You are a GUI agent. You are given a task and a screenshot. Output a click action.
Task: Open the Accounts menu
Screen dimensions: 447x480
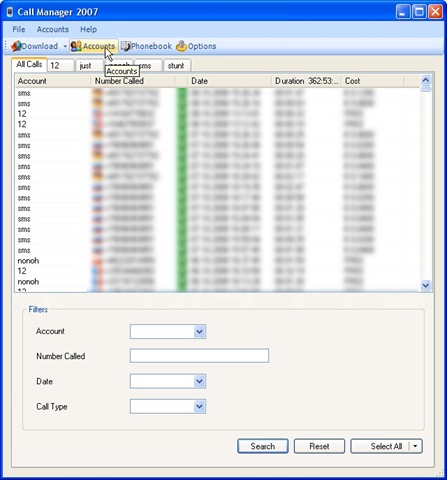53,29
